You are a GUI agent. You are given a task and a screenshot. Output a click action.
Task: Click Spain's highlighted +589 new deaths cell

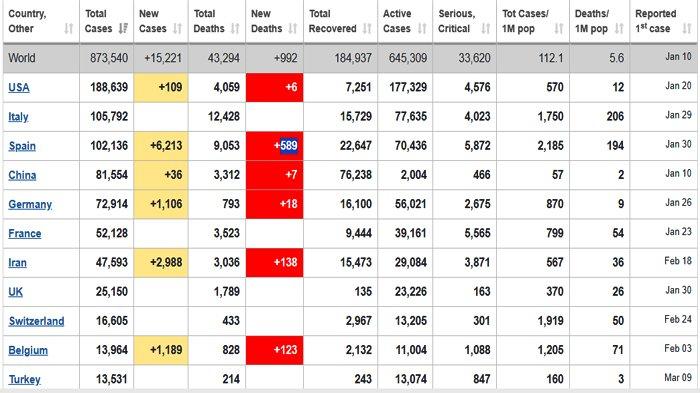[x=275, y=146]
